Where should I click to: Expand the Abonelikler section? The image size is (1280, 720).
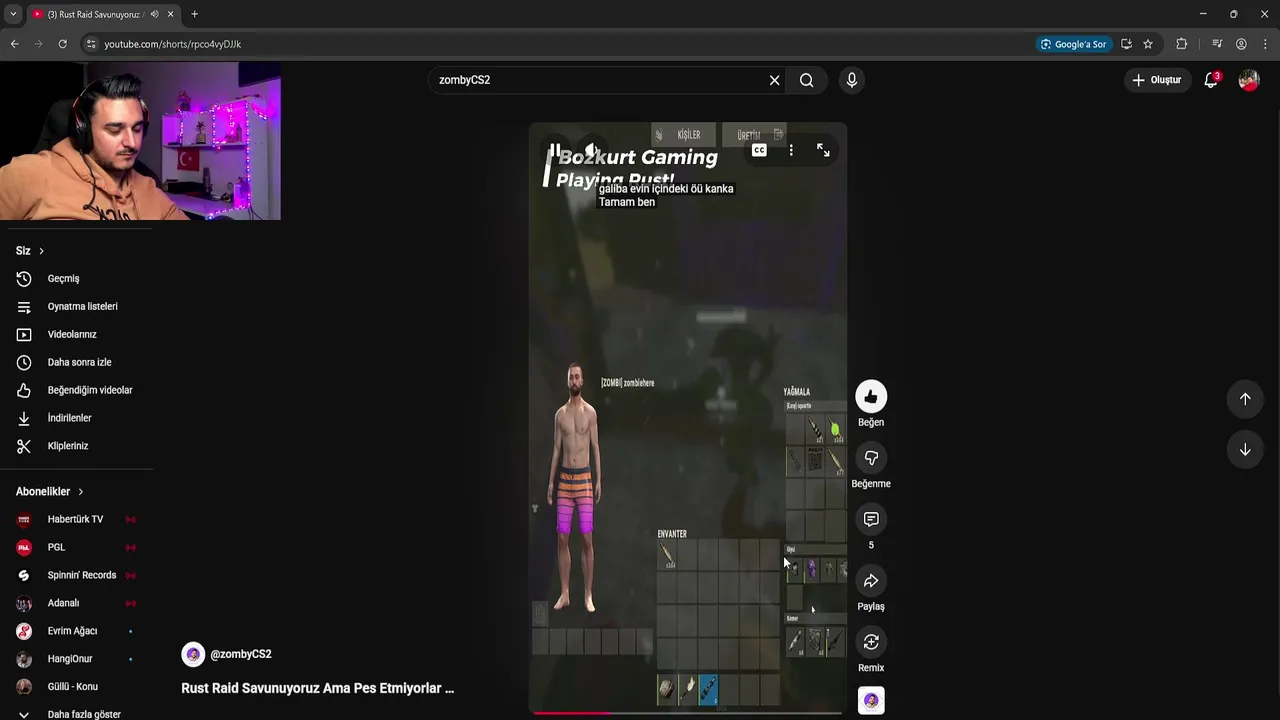[x=50, y=492]
